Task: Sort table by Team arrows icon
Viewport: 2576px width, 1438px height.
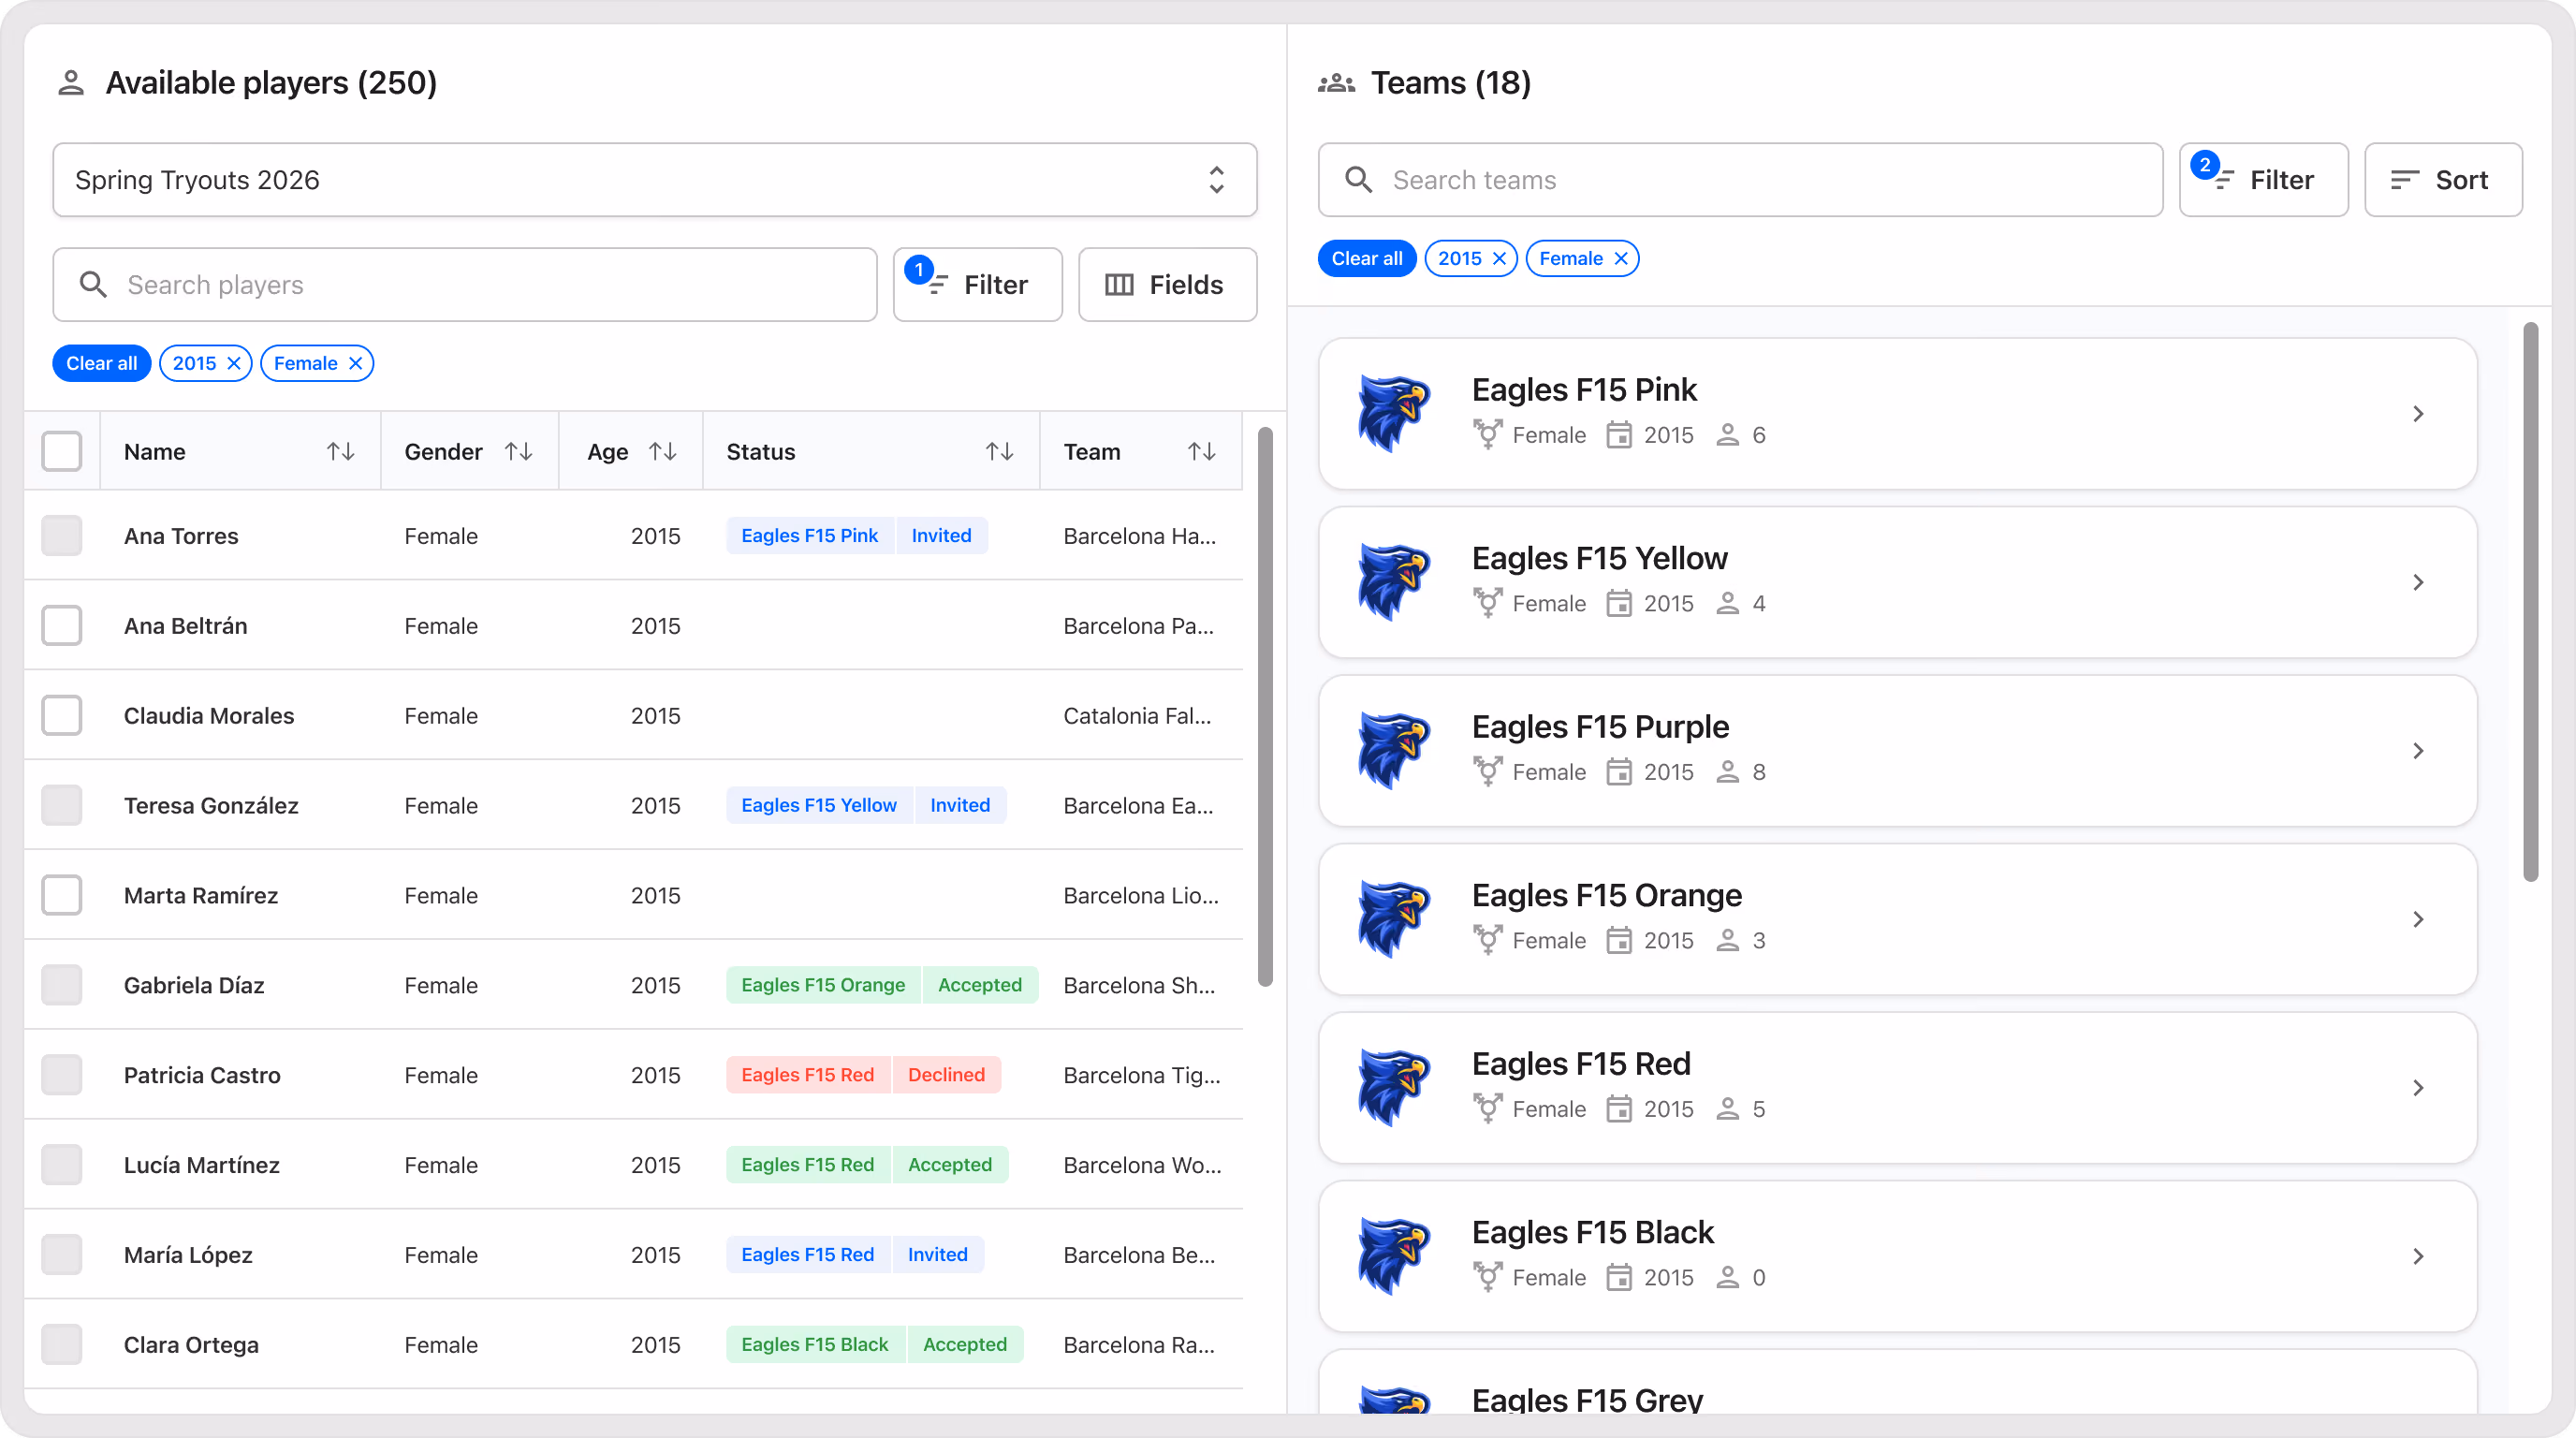Action: tap(1202, 452)
